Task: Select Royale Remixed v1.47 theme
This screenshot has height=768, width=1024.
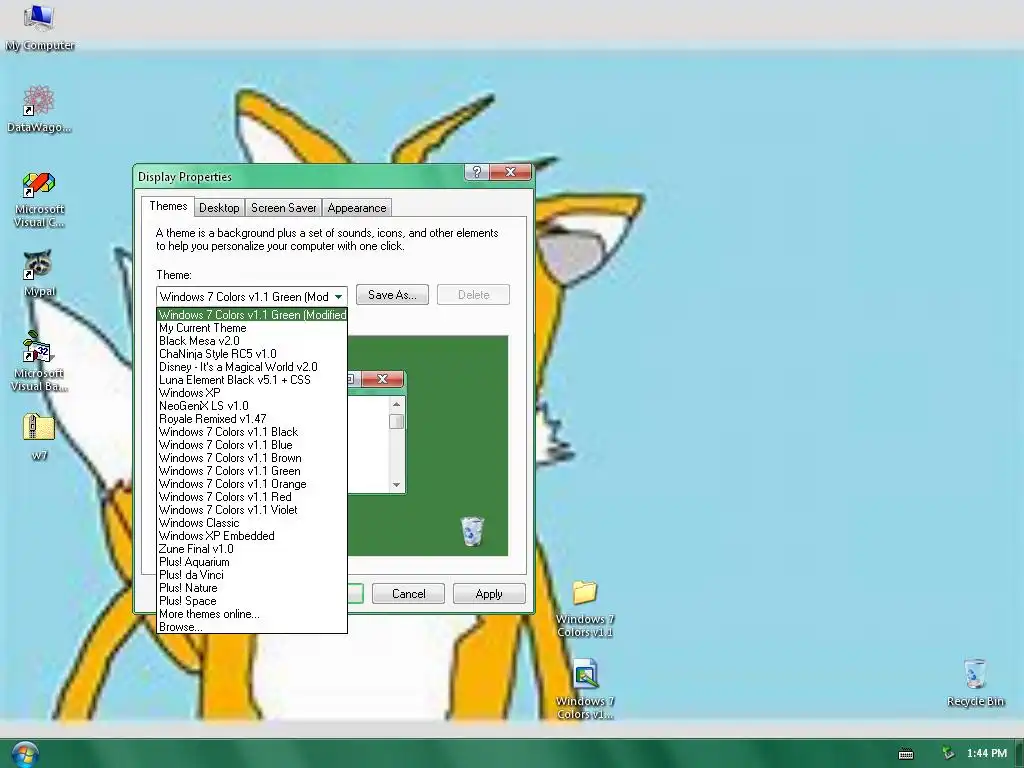Action: [252, 419]
